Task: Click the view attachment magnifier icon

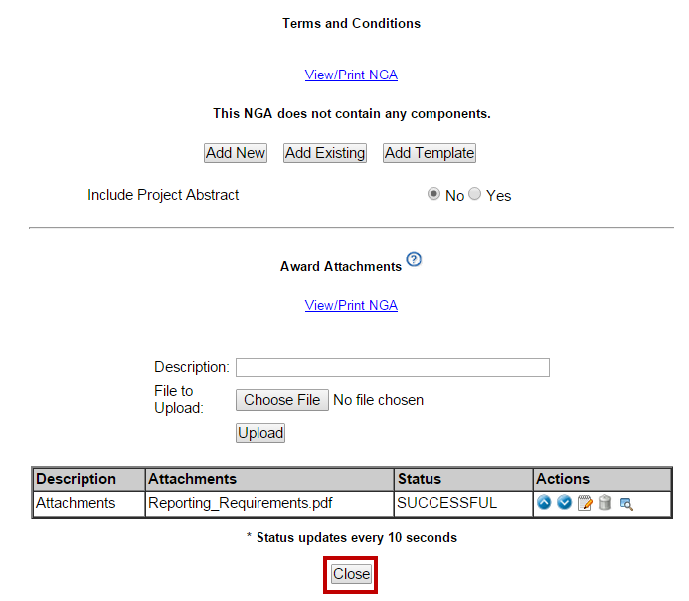Action: click(x=626, y=503)
